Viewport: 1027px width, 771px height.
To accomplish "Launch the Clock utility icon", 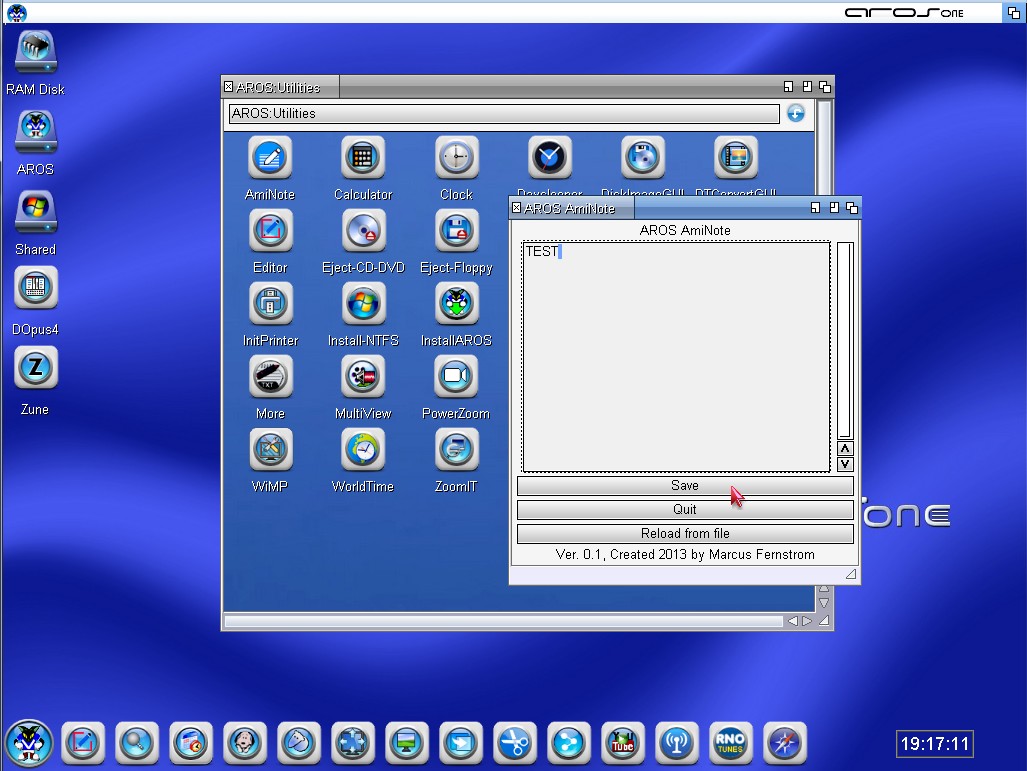I will (x=456, y=158).
